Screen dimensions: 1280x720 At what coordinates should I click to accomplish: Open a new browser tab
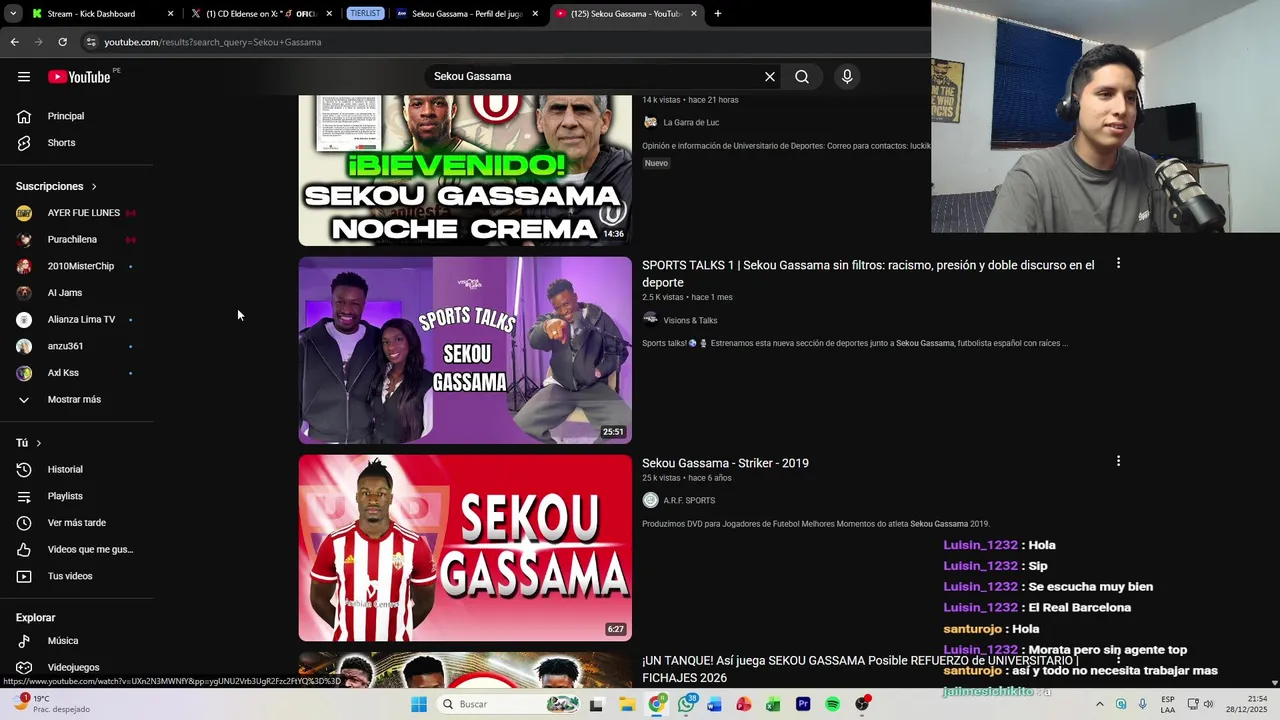[x=717, y=14]
